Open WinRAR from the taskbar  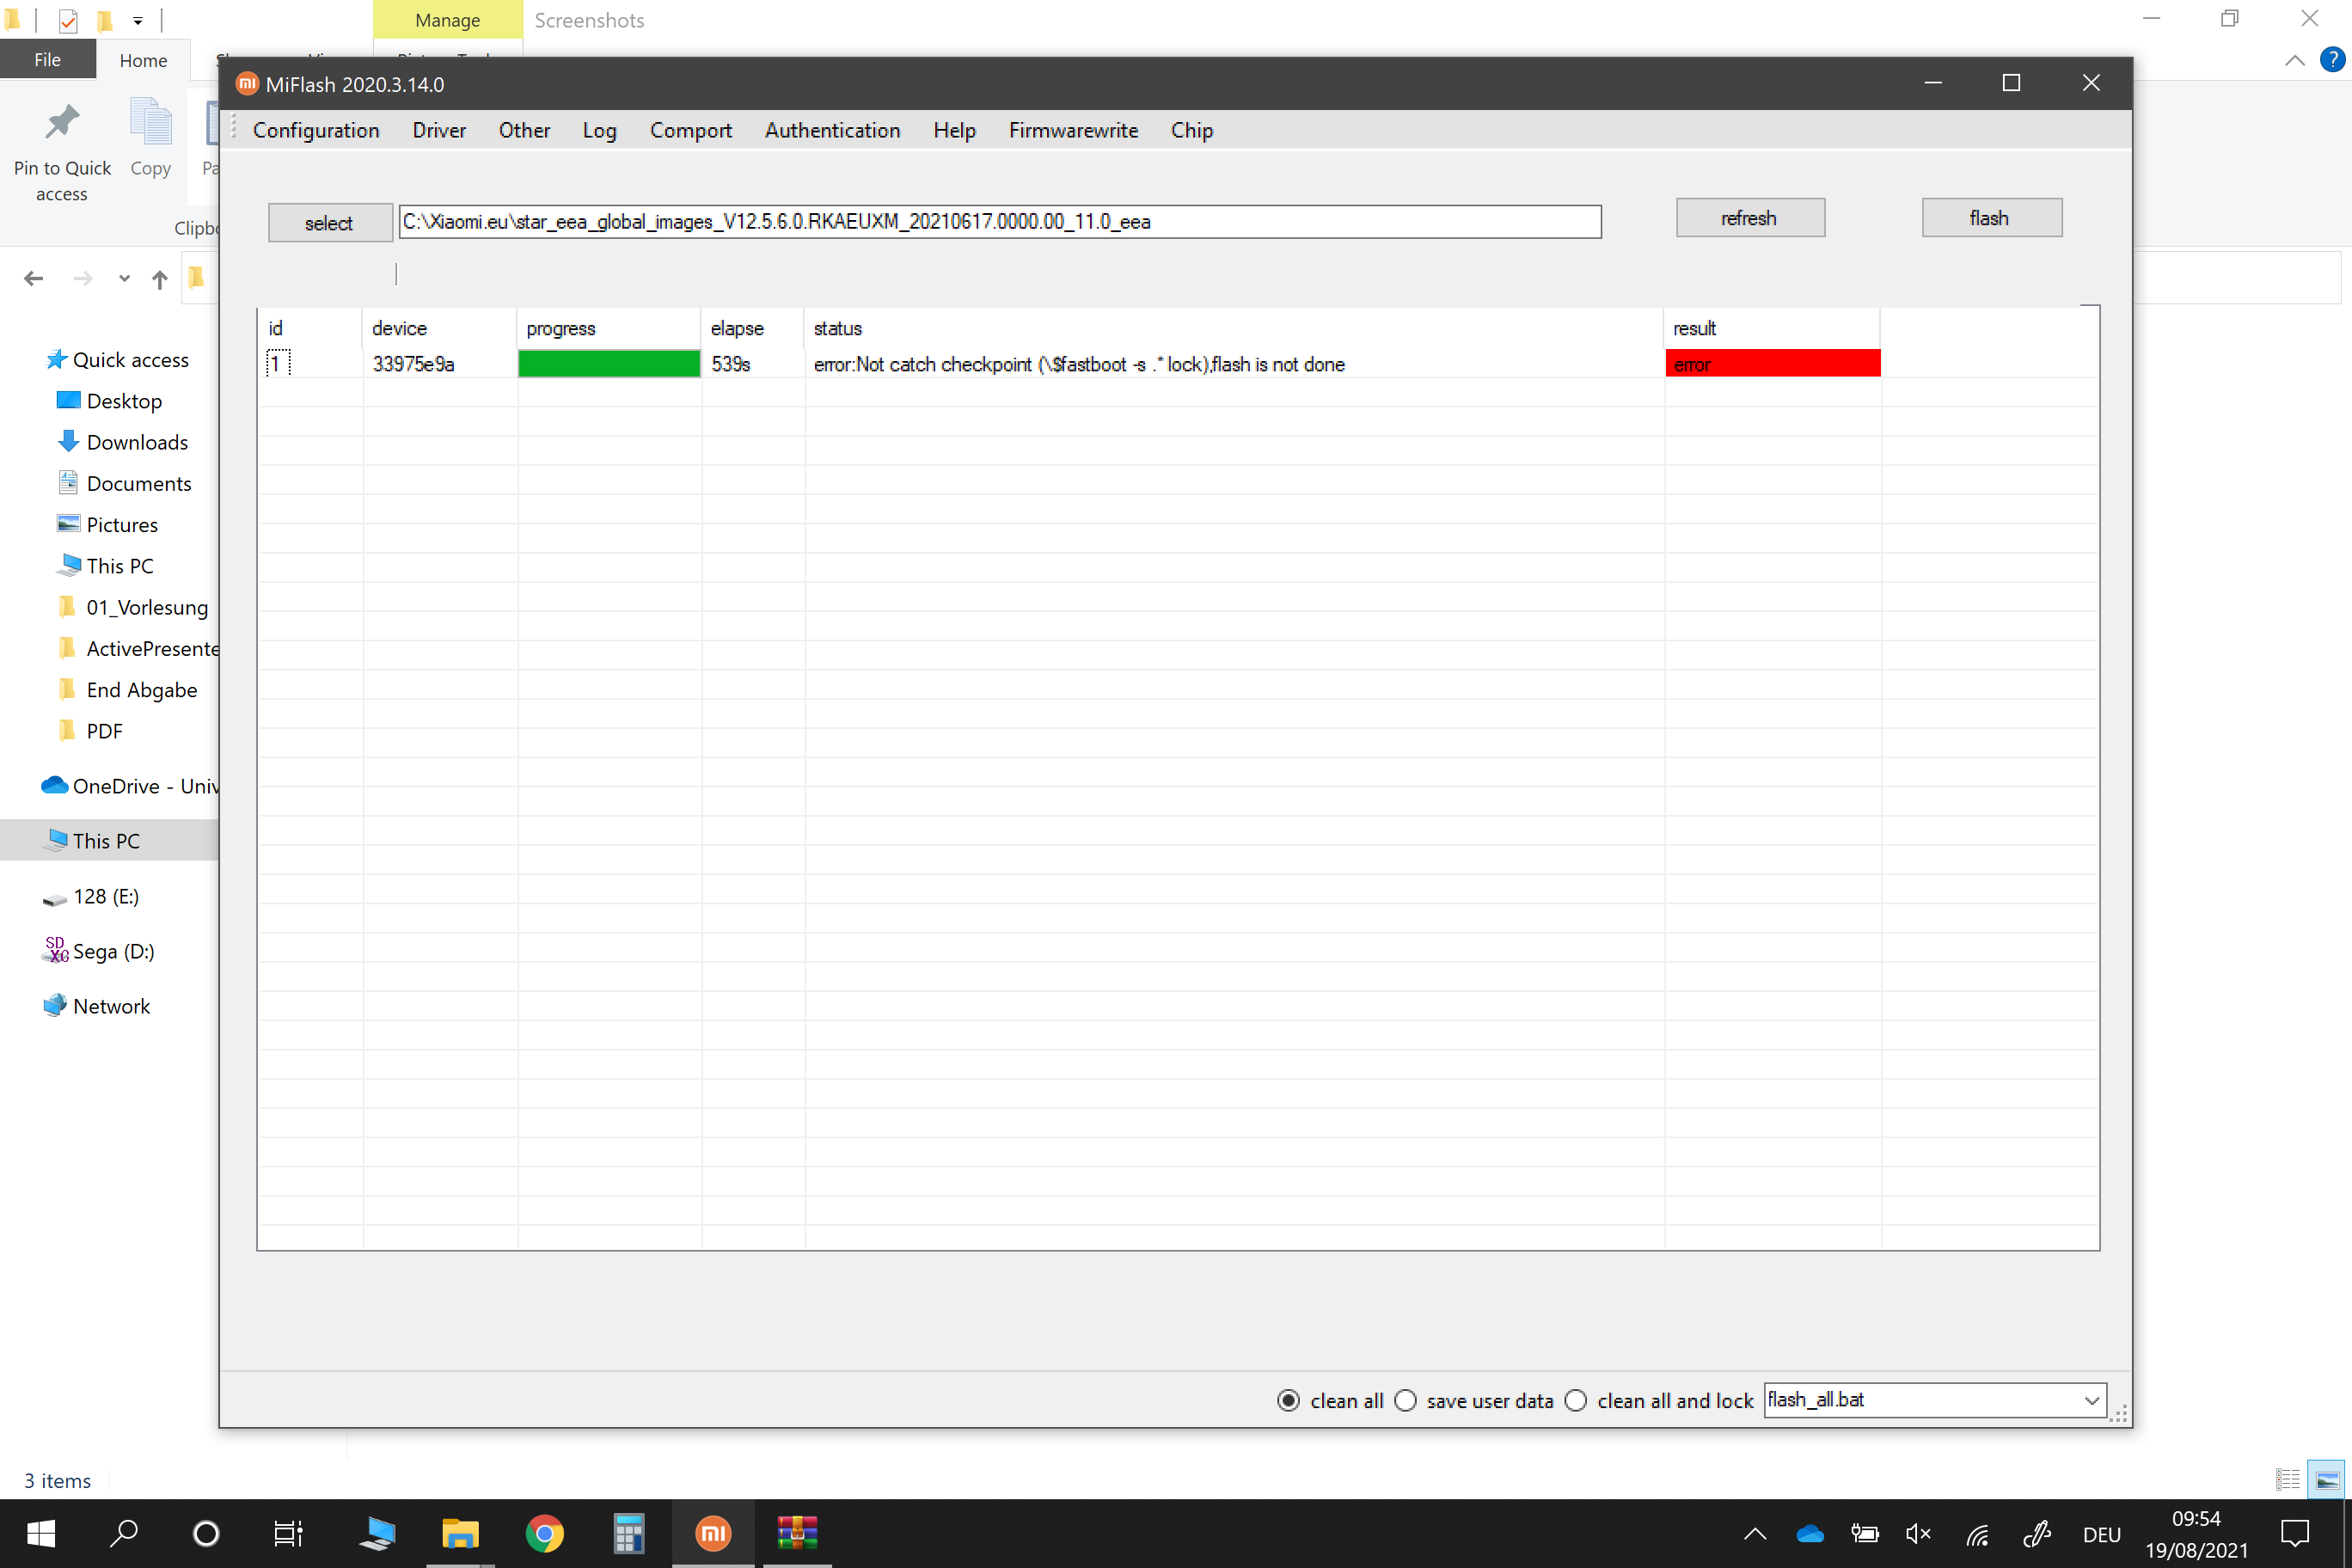pos(797,1533)
